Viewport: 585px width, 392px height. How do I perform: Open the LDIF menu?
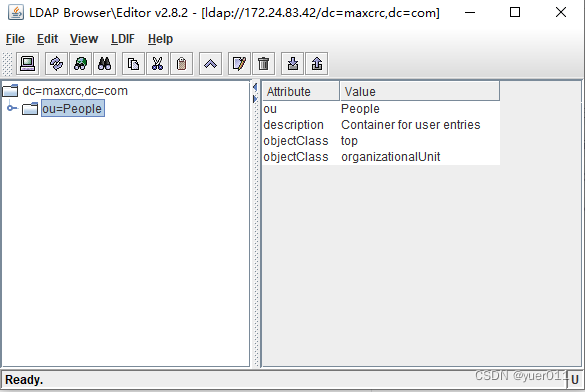point(123,39)
